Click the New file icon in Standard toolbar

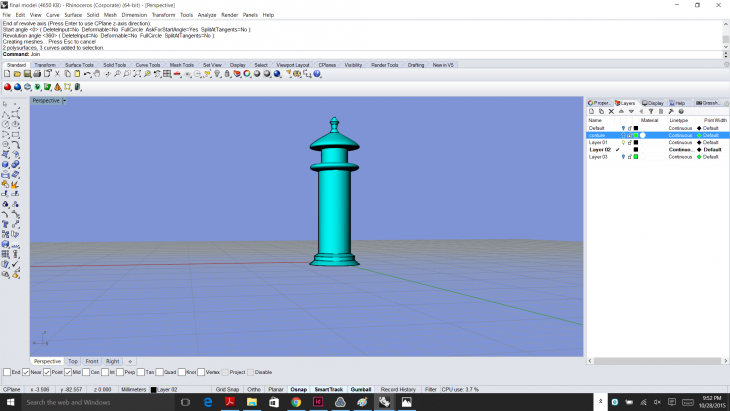pos(7,74)
